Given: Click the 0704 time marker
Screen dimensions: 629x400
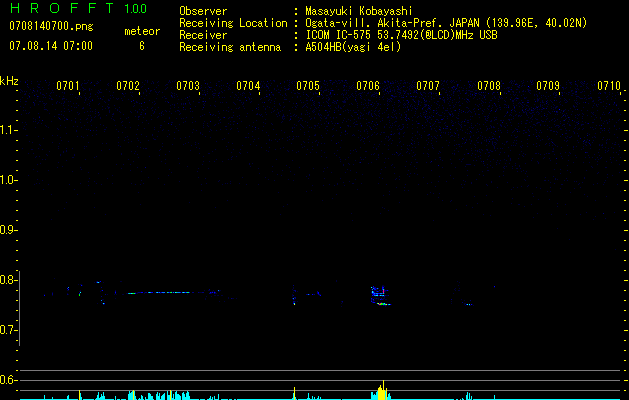Looking at the screenshot, I should coord(248,85).
